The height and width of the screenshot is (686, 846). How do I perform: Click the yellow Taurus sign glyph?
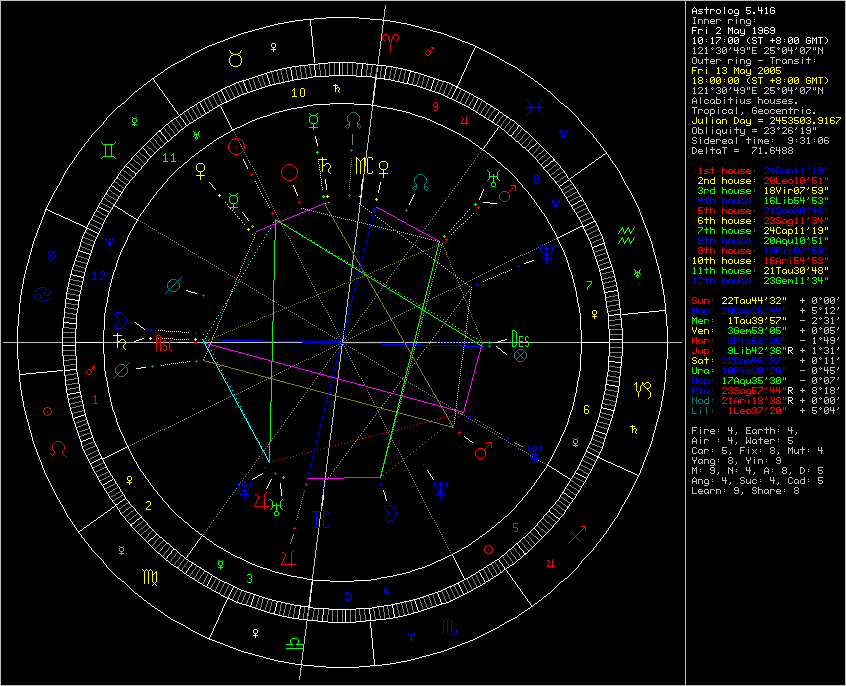tap(236, 59)
